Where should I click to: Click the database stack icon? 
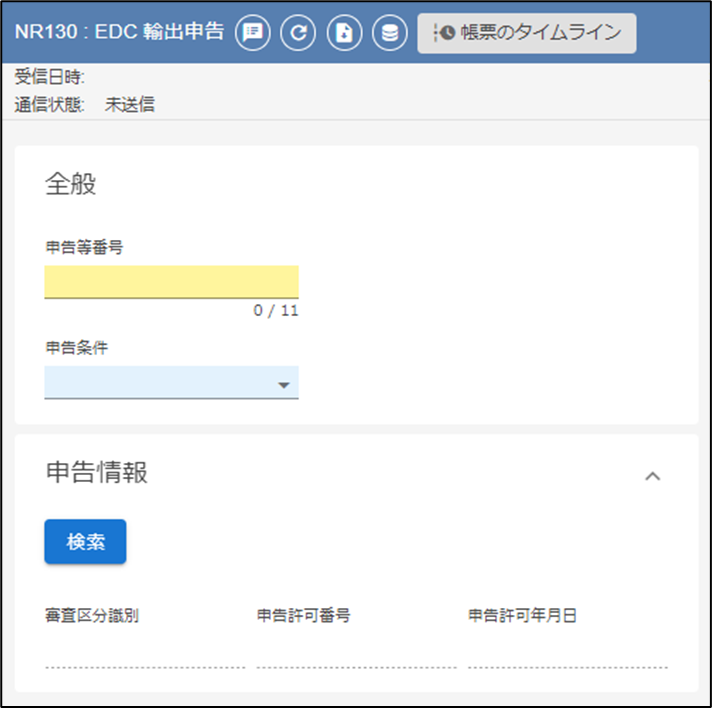pos(390,33)
